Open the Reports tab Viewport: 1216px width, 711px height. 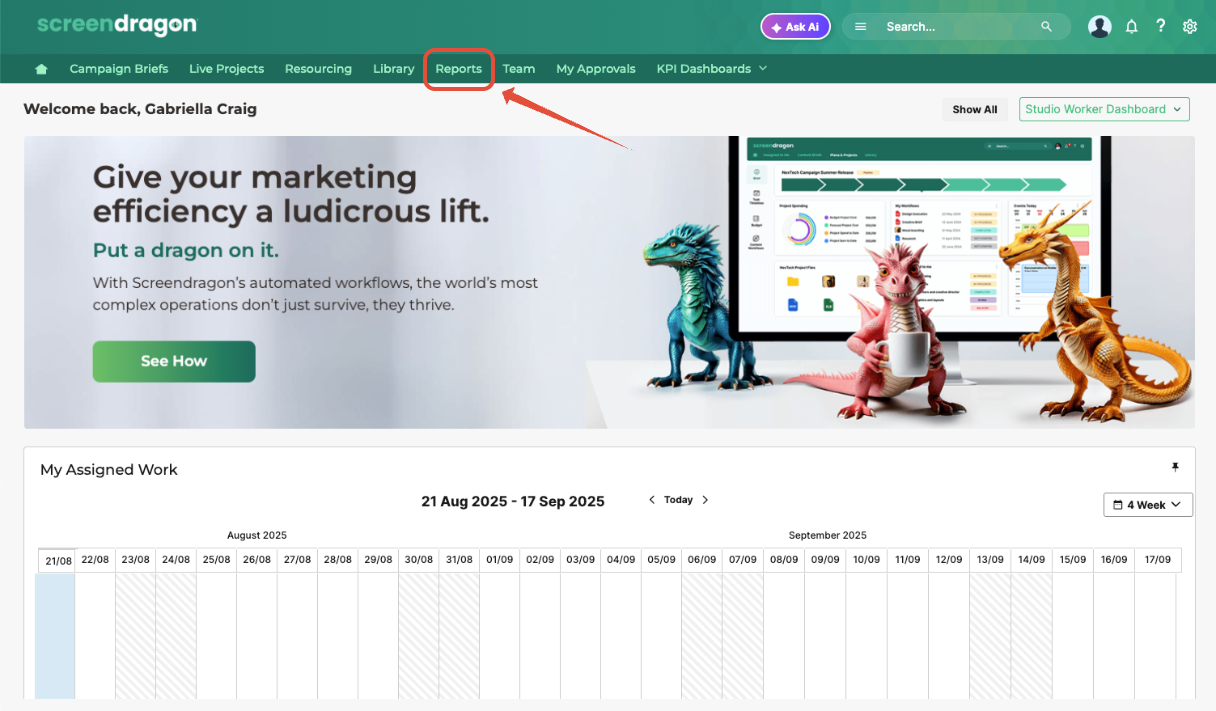[x=459, y=69]
